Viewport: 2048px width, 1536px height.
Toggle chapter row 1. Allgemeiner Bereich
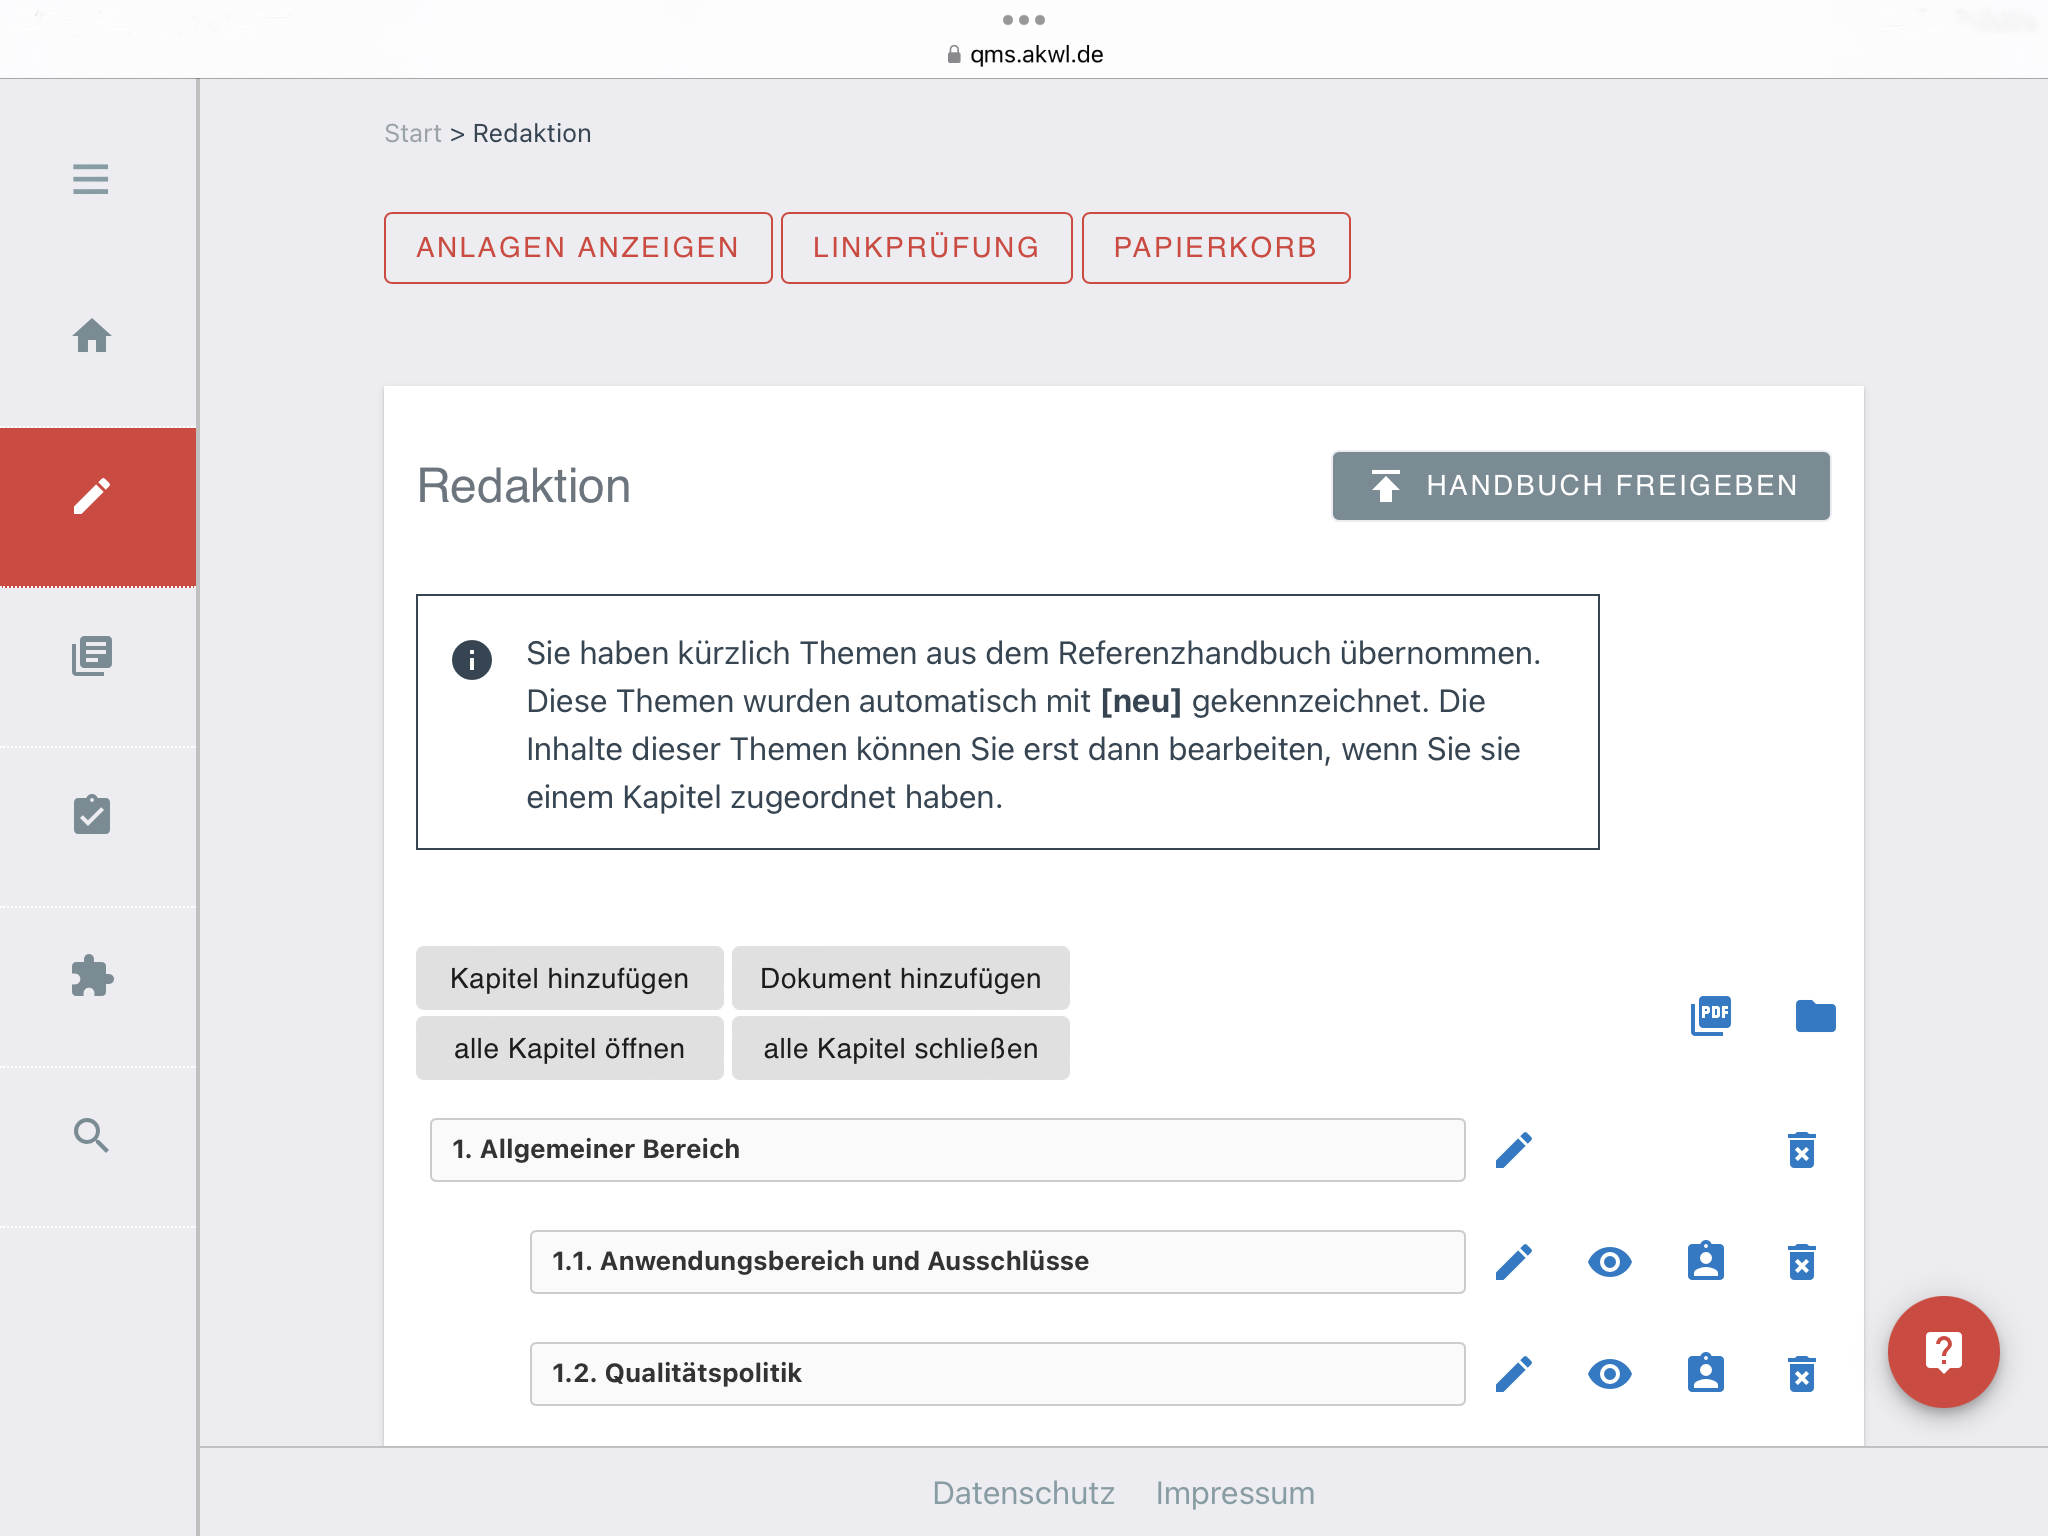pos(947,1150)
